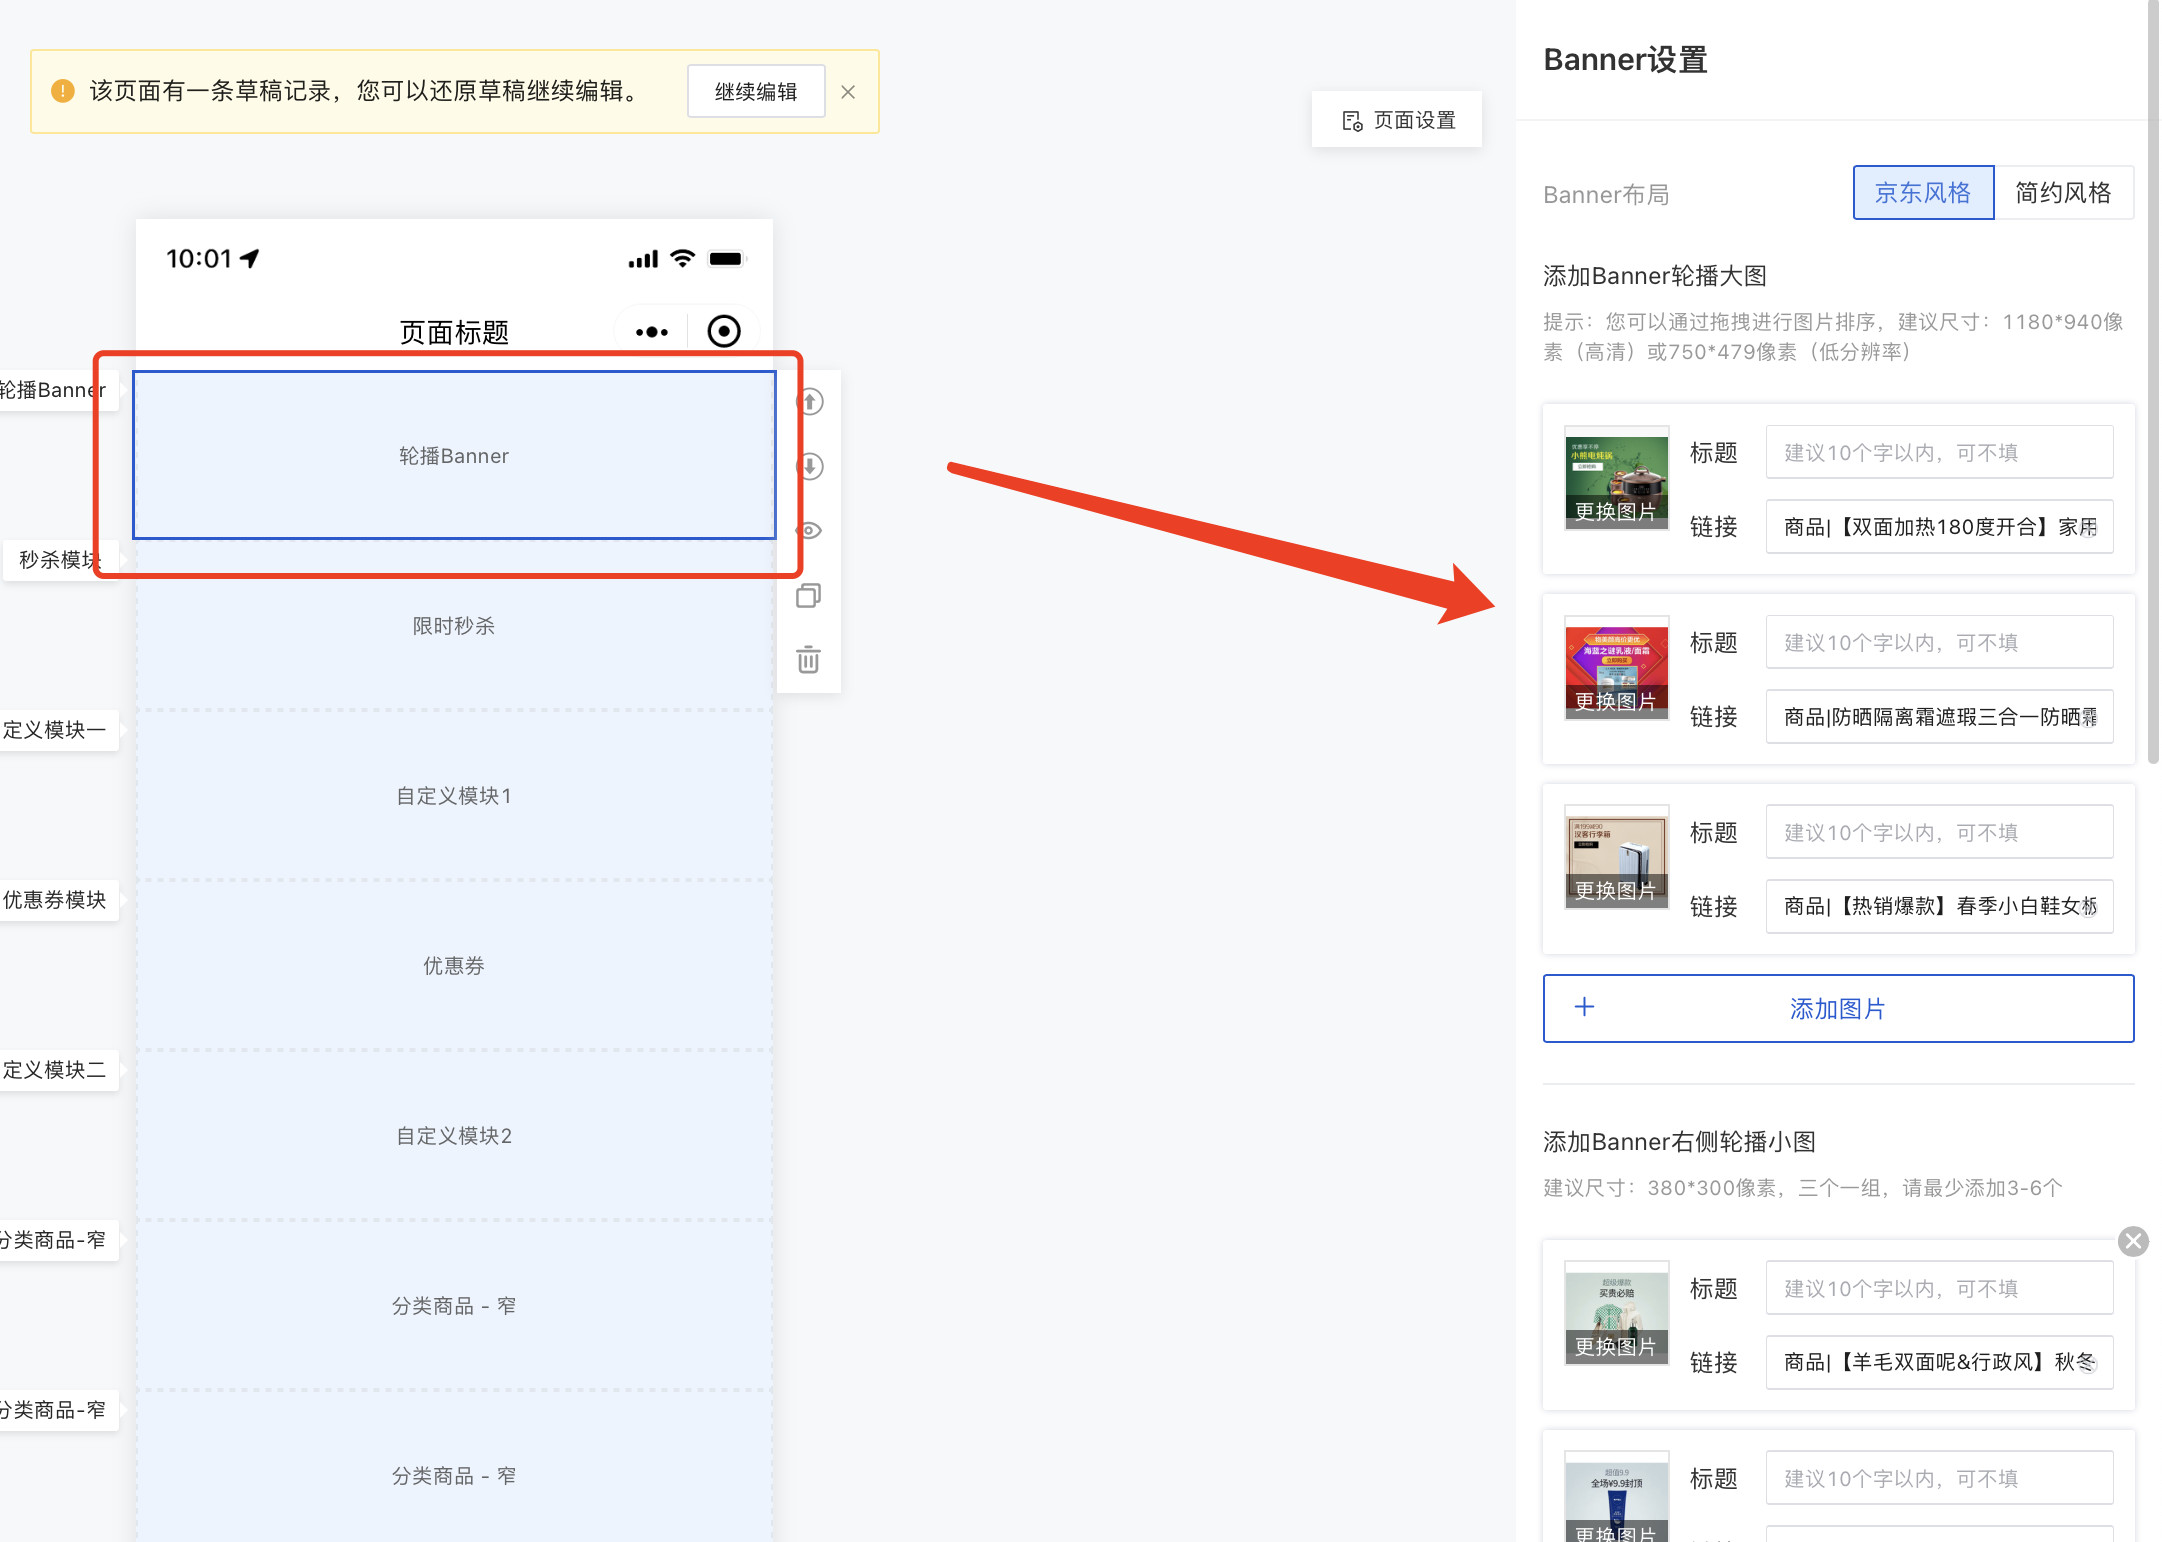
Task: Click 添加图片 to add a banner image
Action: [1838, 1009]
